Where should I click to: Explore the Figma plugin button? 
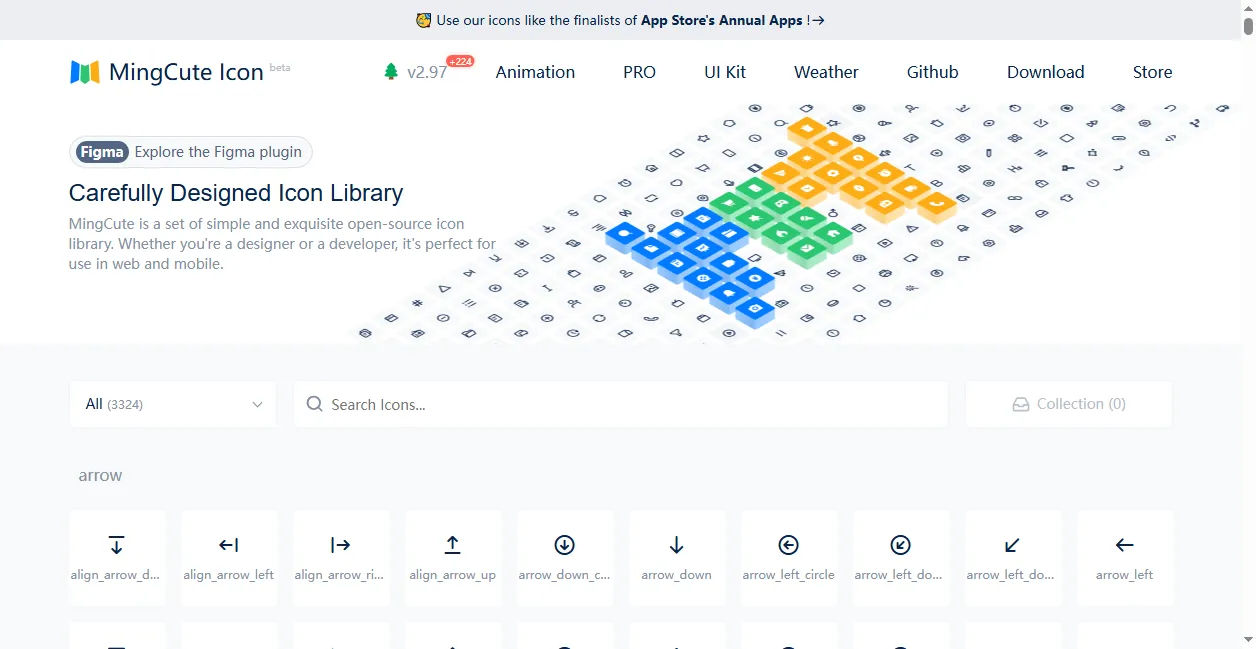point(191,152)
